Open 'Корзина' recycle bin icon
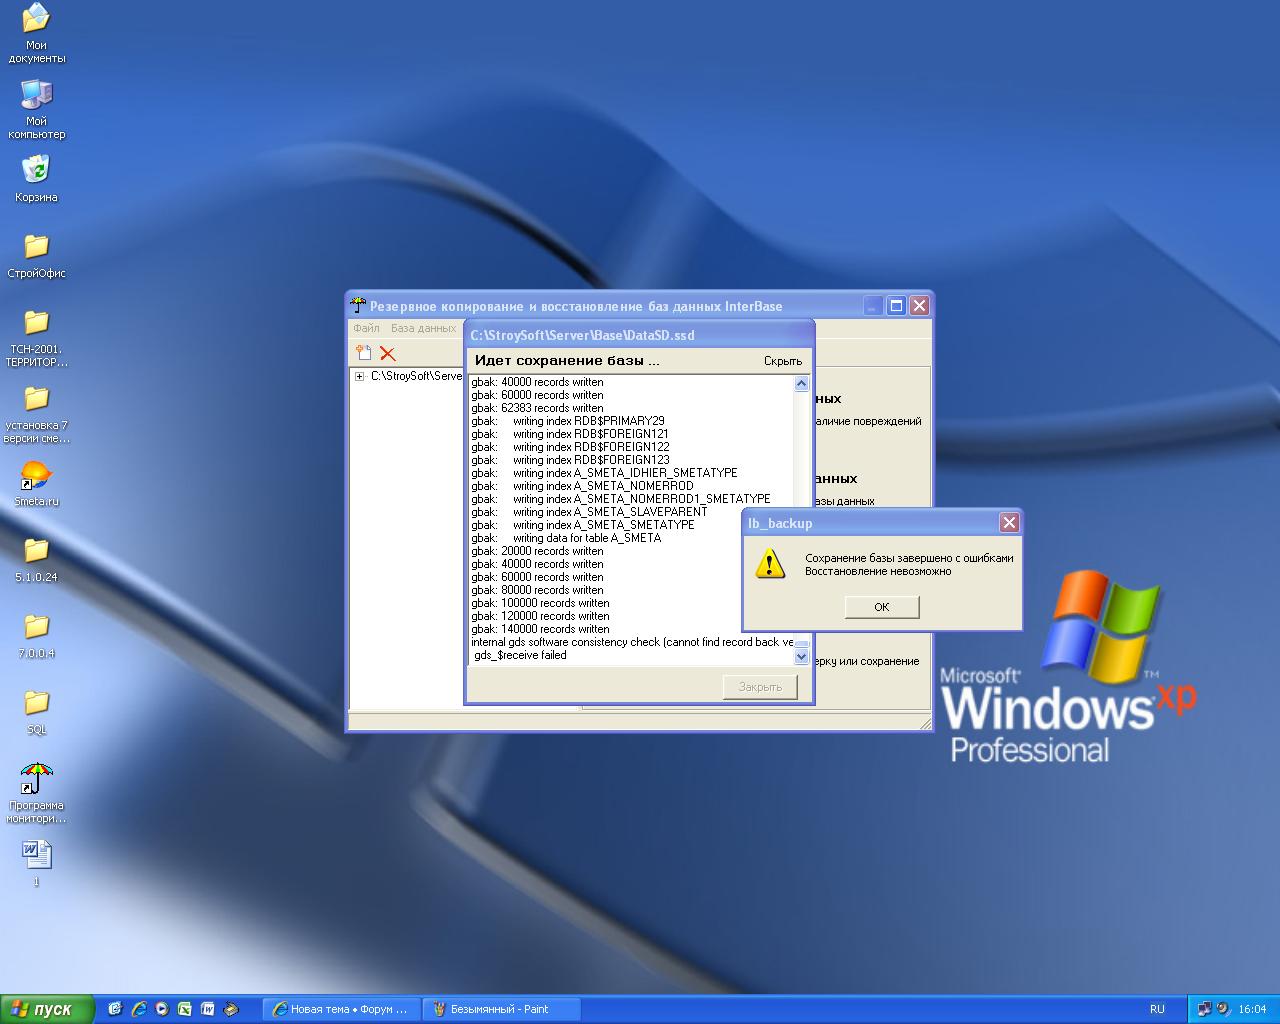1280x1024 pixels. click(x=36, y=178)
